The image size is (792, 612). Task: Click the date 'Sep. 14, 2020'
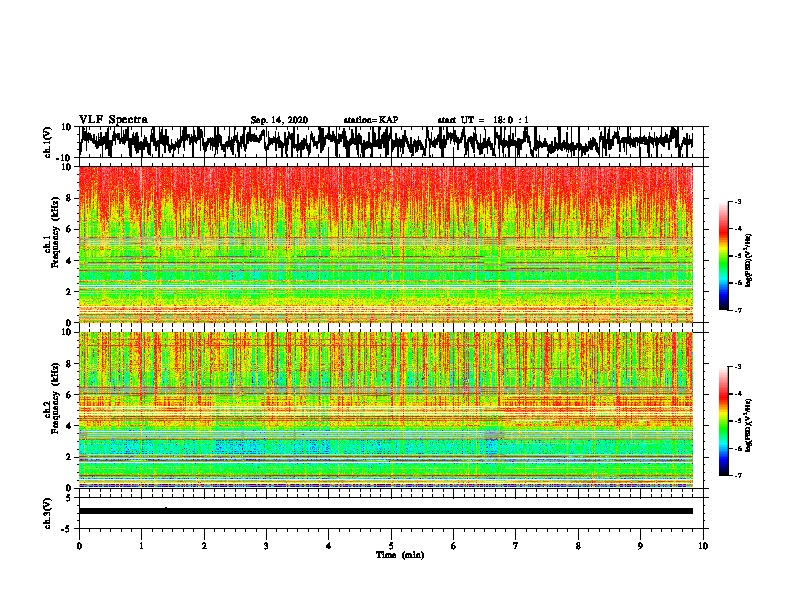[x=279, y=120]
